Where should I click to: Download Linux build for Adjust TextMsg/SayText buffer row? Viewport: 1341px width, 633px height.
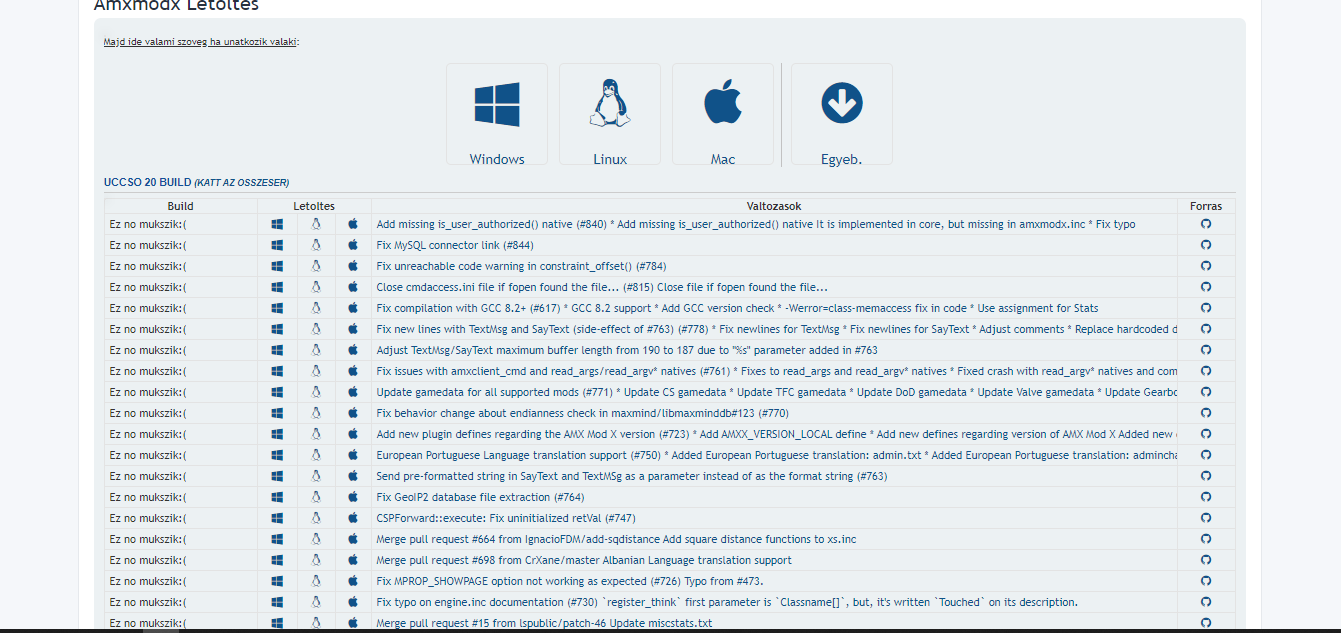[x=315, y=350]
